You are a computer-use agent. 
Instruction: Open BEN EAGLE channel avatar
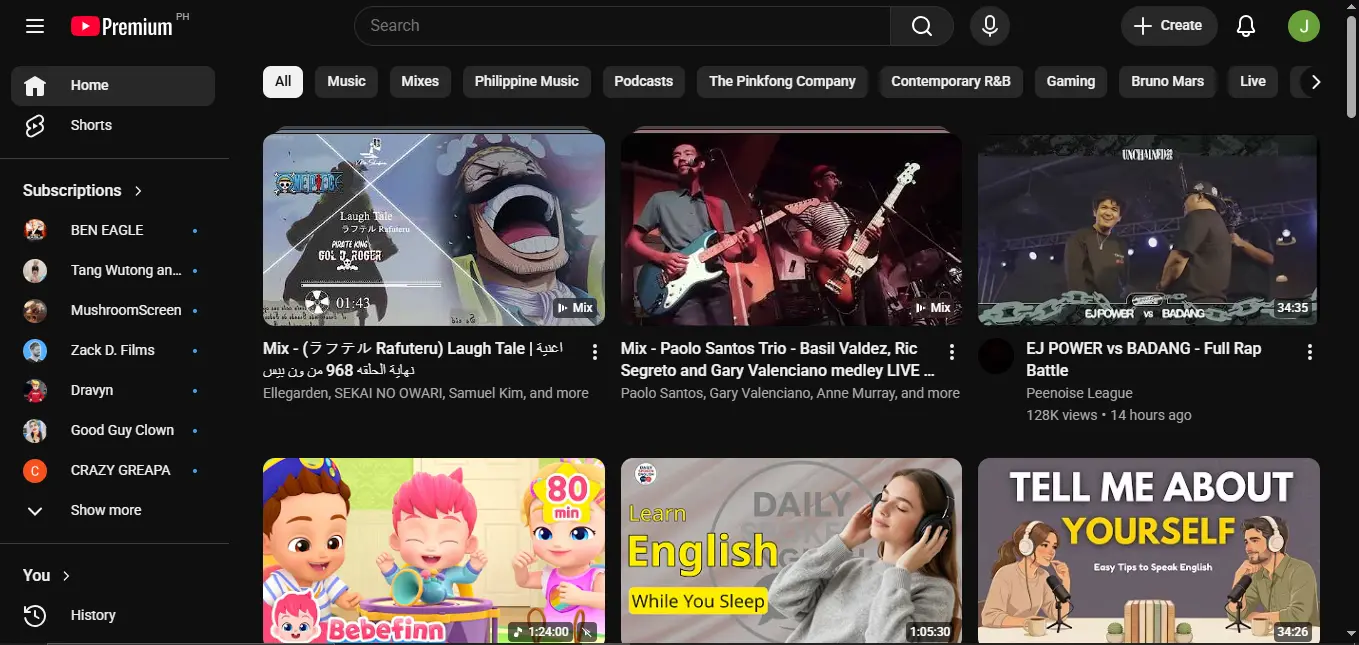35,230
